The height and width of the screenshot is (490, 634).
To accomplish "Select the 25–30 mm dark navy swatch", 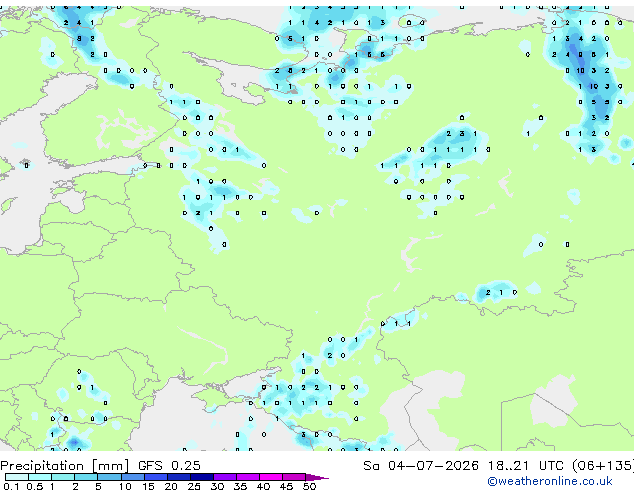I will click(x=202, y=477).
